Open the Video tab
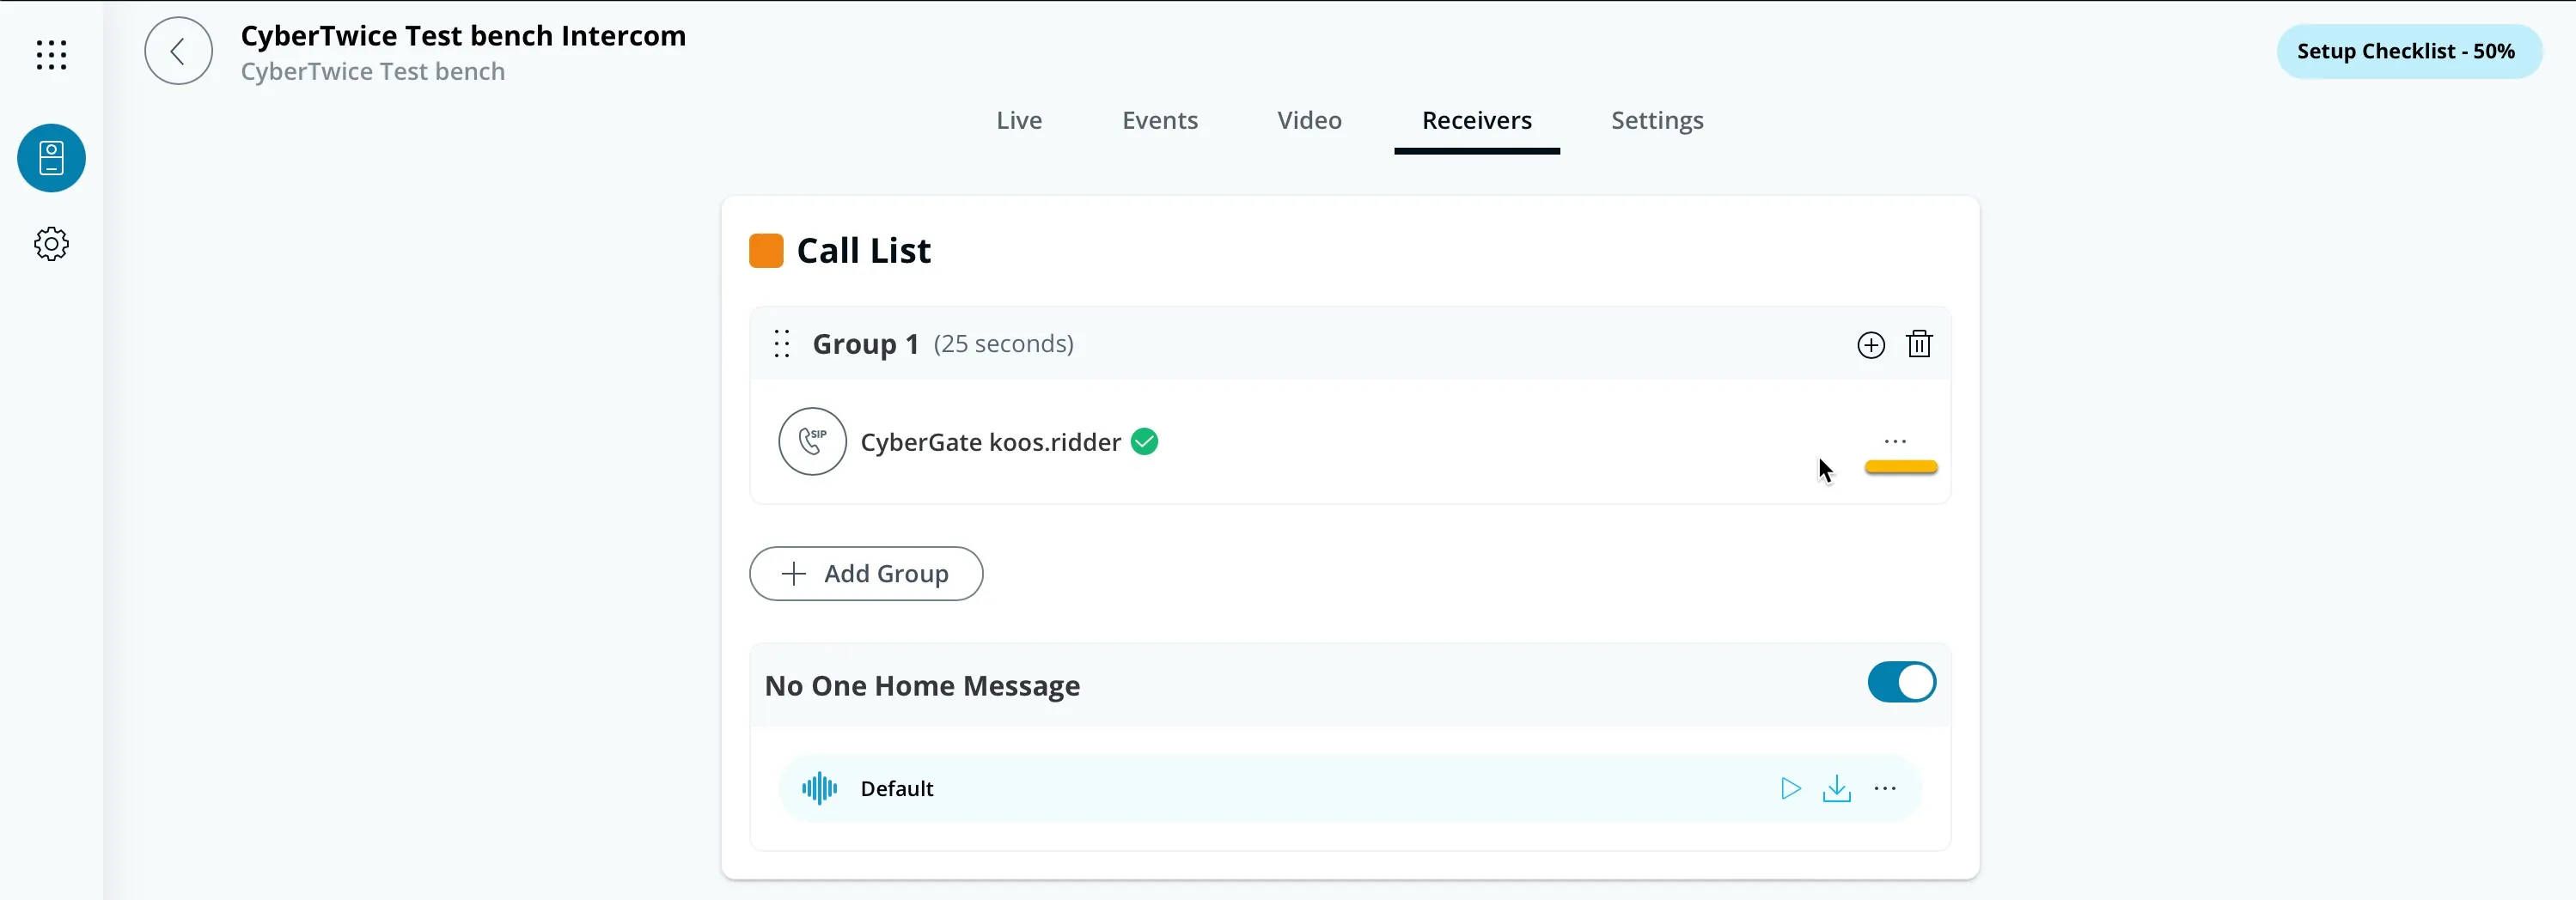This screenshot has height=900, width=2576. tap(1309, 120)
